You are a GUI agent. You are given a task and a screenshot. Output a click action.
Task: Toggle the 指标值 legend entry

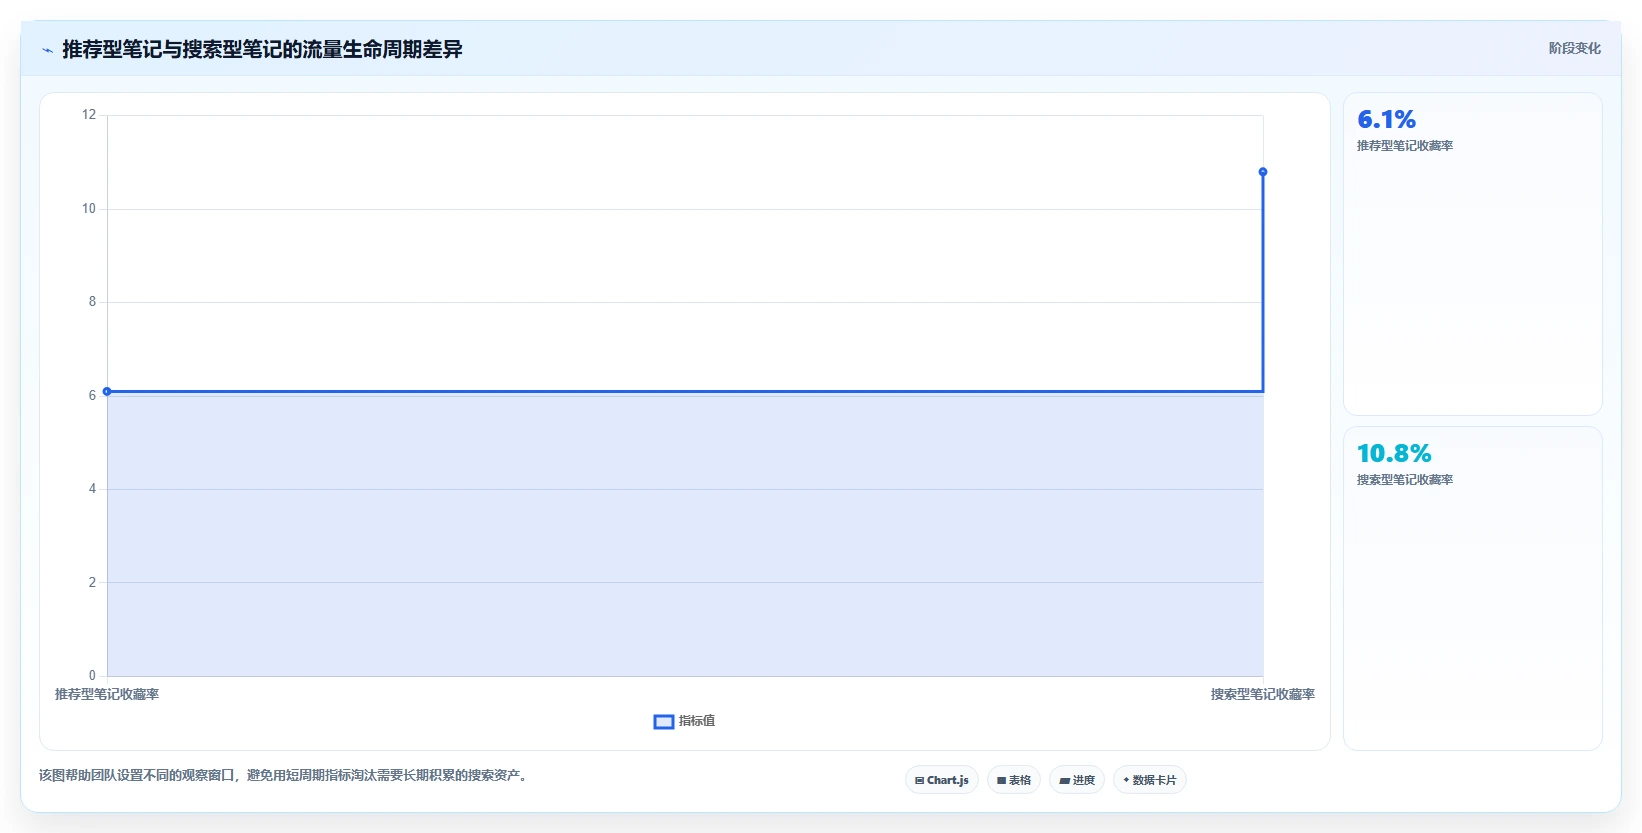684,721
